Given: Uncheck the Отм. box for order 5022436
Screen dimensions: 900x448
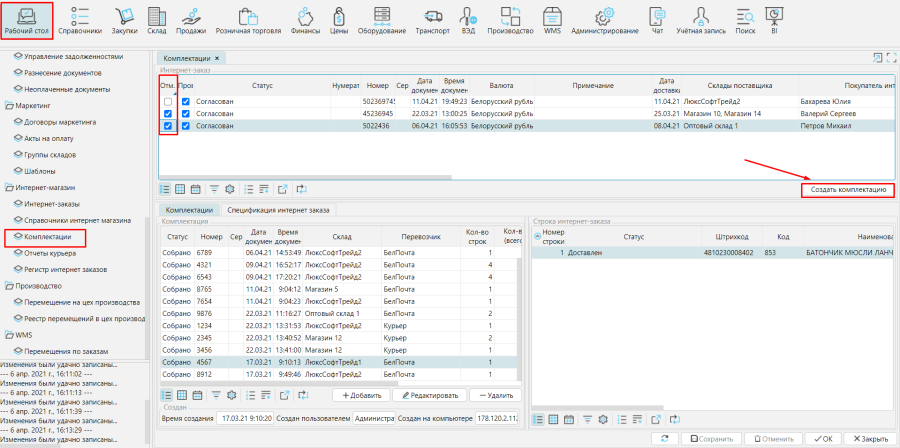Looking at the screenshot, I should click(168, 126).
